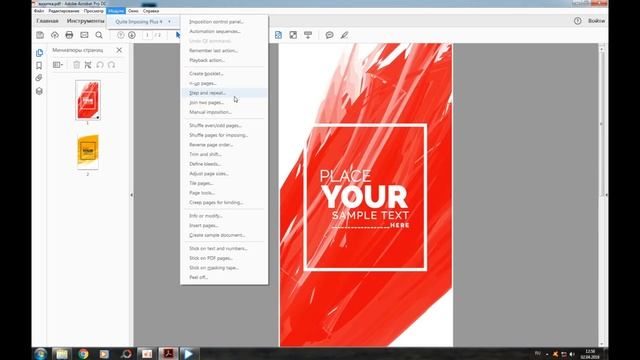Open the Bookmarks sidebar icon
The image size is (640, 360).
[x=39, y=65]
